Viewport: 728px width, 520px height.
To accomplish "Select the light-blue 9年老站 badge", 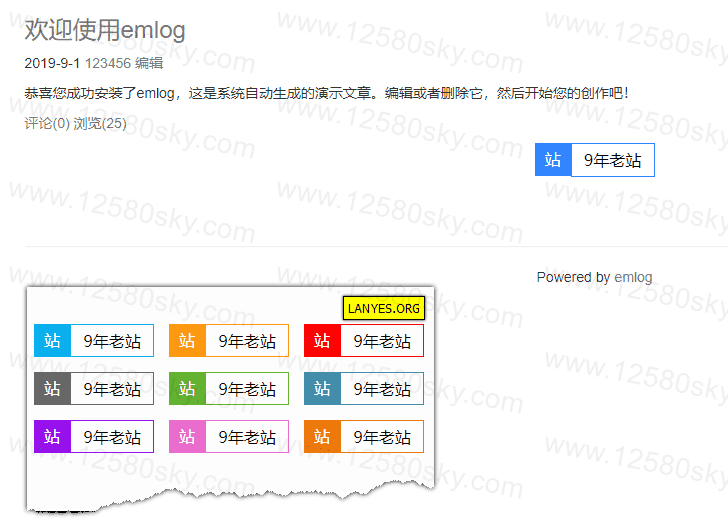I will (x=94, y=341).
